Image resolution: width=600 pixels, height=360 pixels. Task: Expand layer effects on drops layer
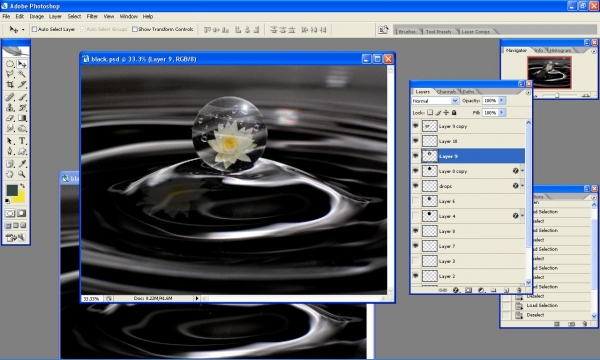[522, 186]
